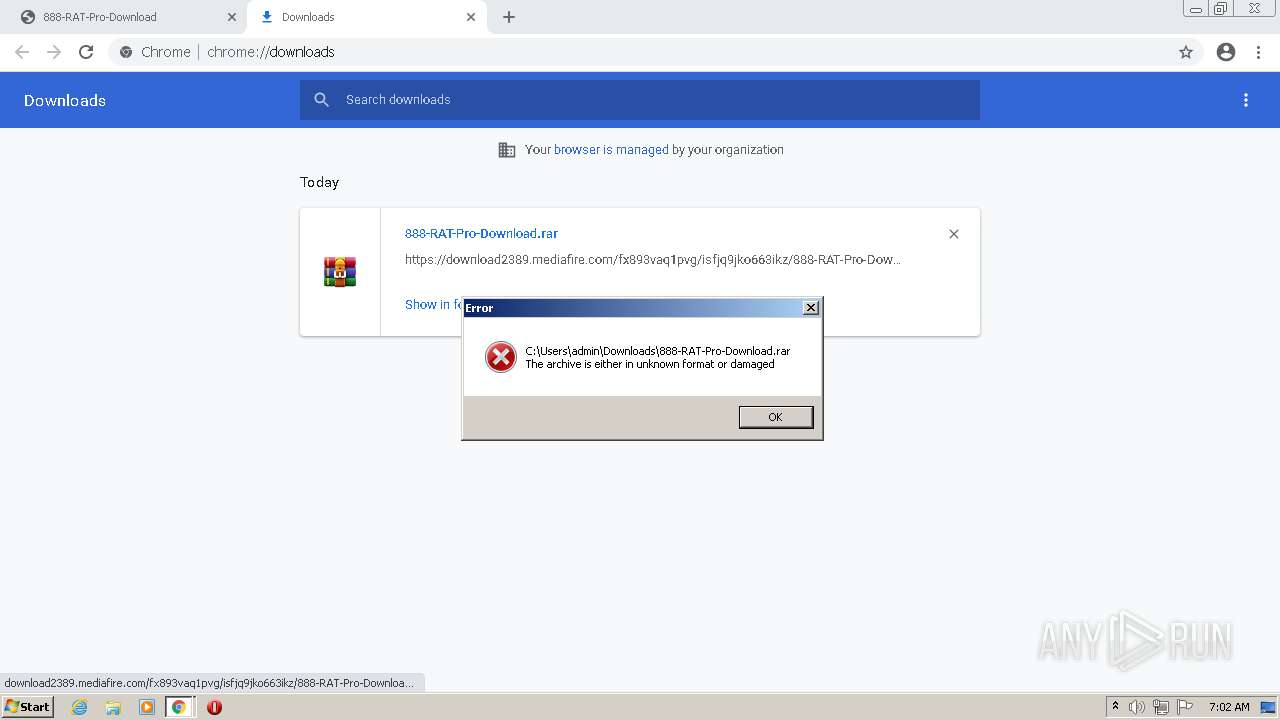
Task: Launch Internet Explorer from taskbar
Action: [x=80, y=707]
